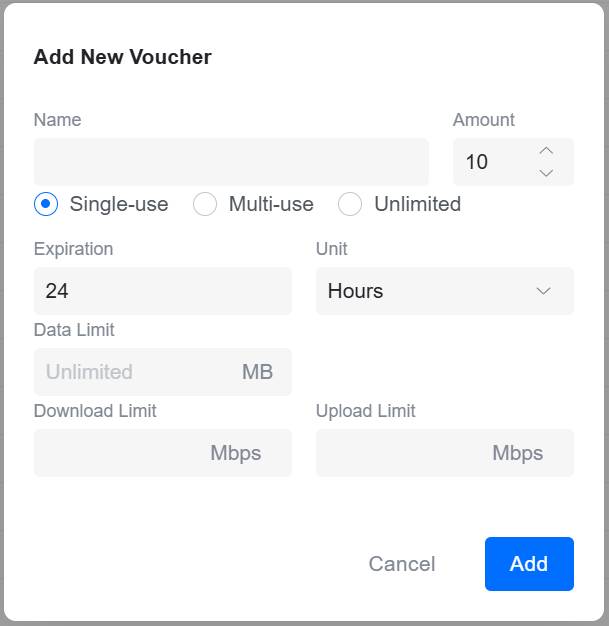Choose the Multi-use voucher option
Image resolution: width=609 pixels, height=626 pixels.
click(x=205, y=204)
